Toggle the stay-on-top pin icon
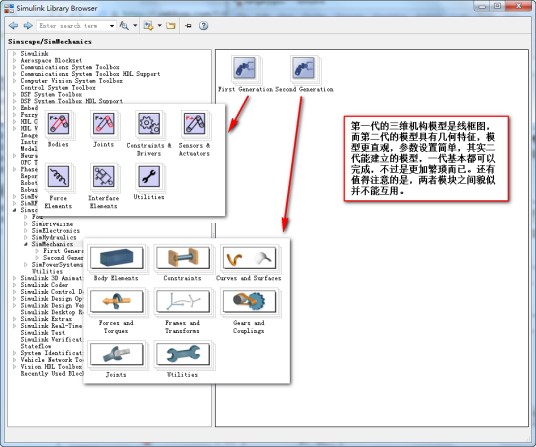This screenshot has height=447, width=536. 188,26
